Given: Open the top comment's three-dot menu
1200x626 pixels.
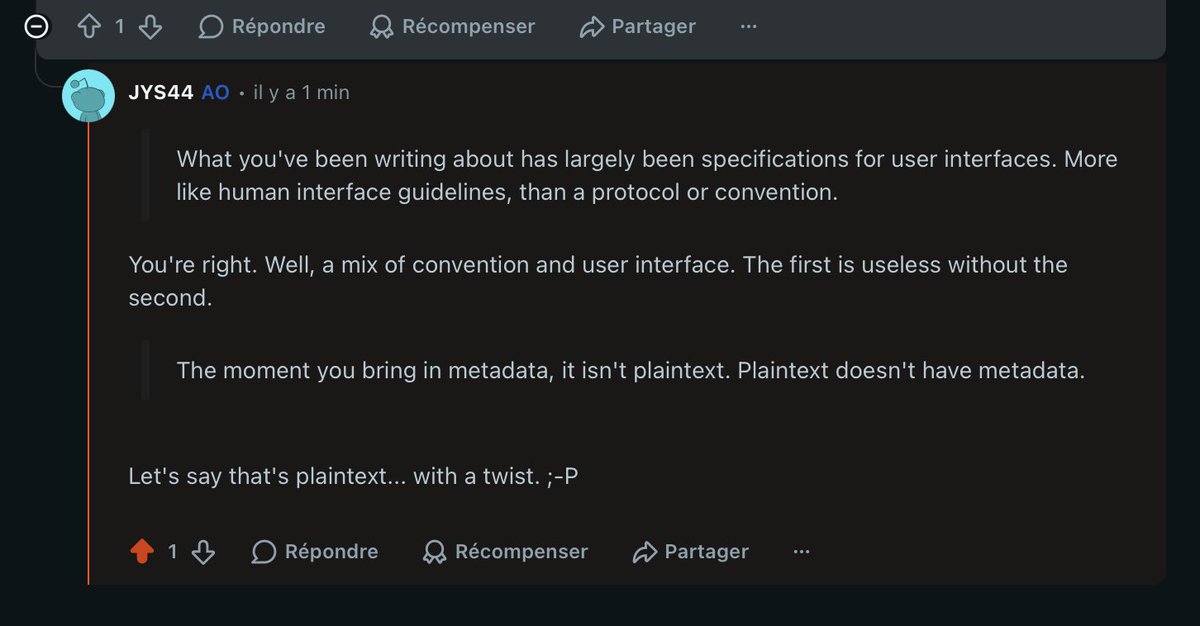Looking at the screenshot, I should 748,27.
